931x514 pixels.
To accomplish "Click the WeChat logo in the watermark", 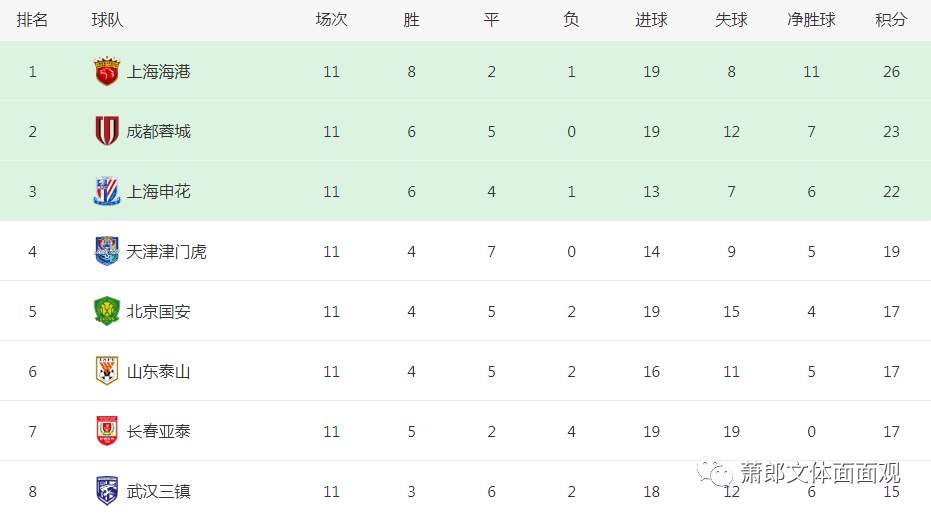I will click(715, 472).
